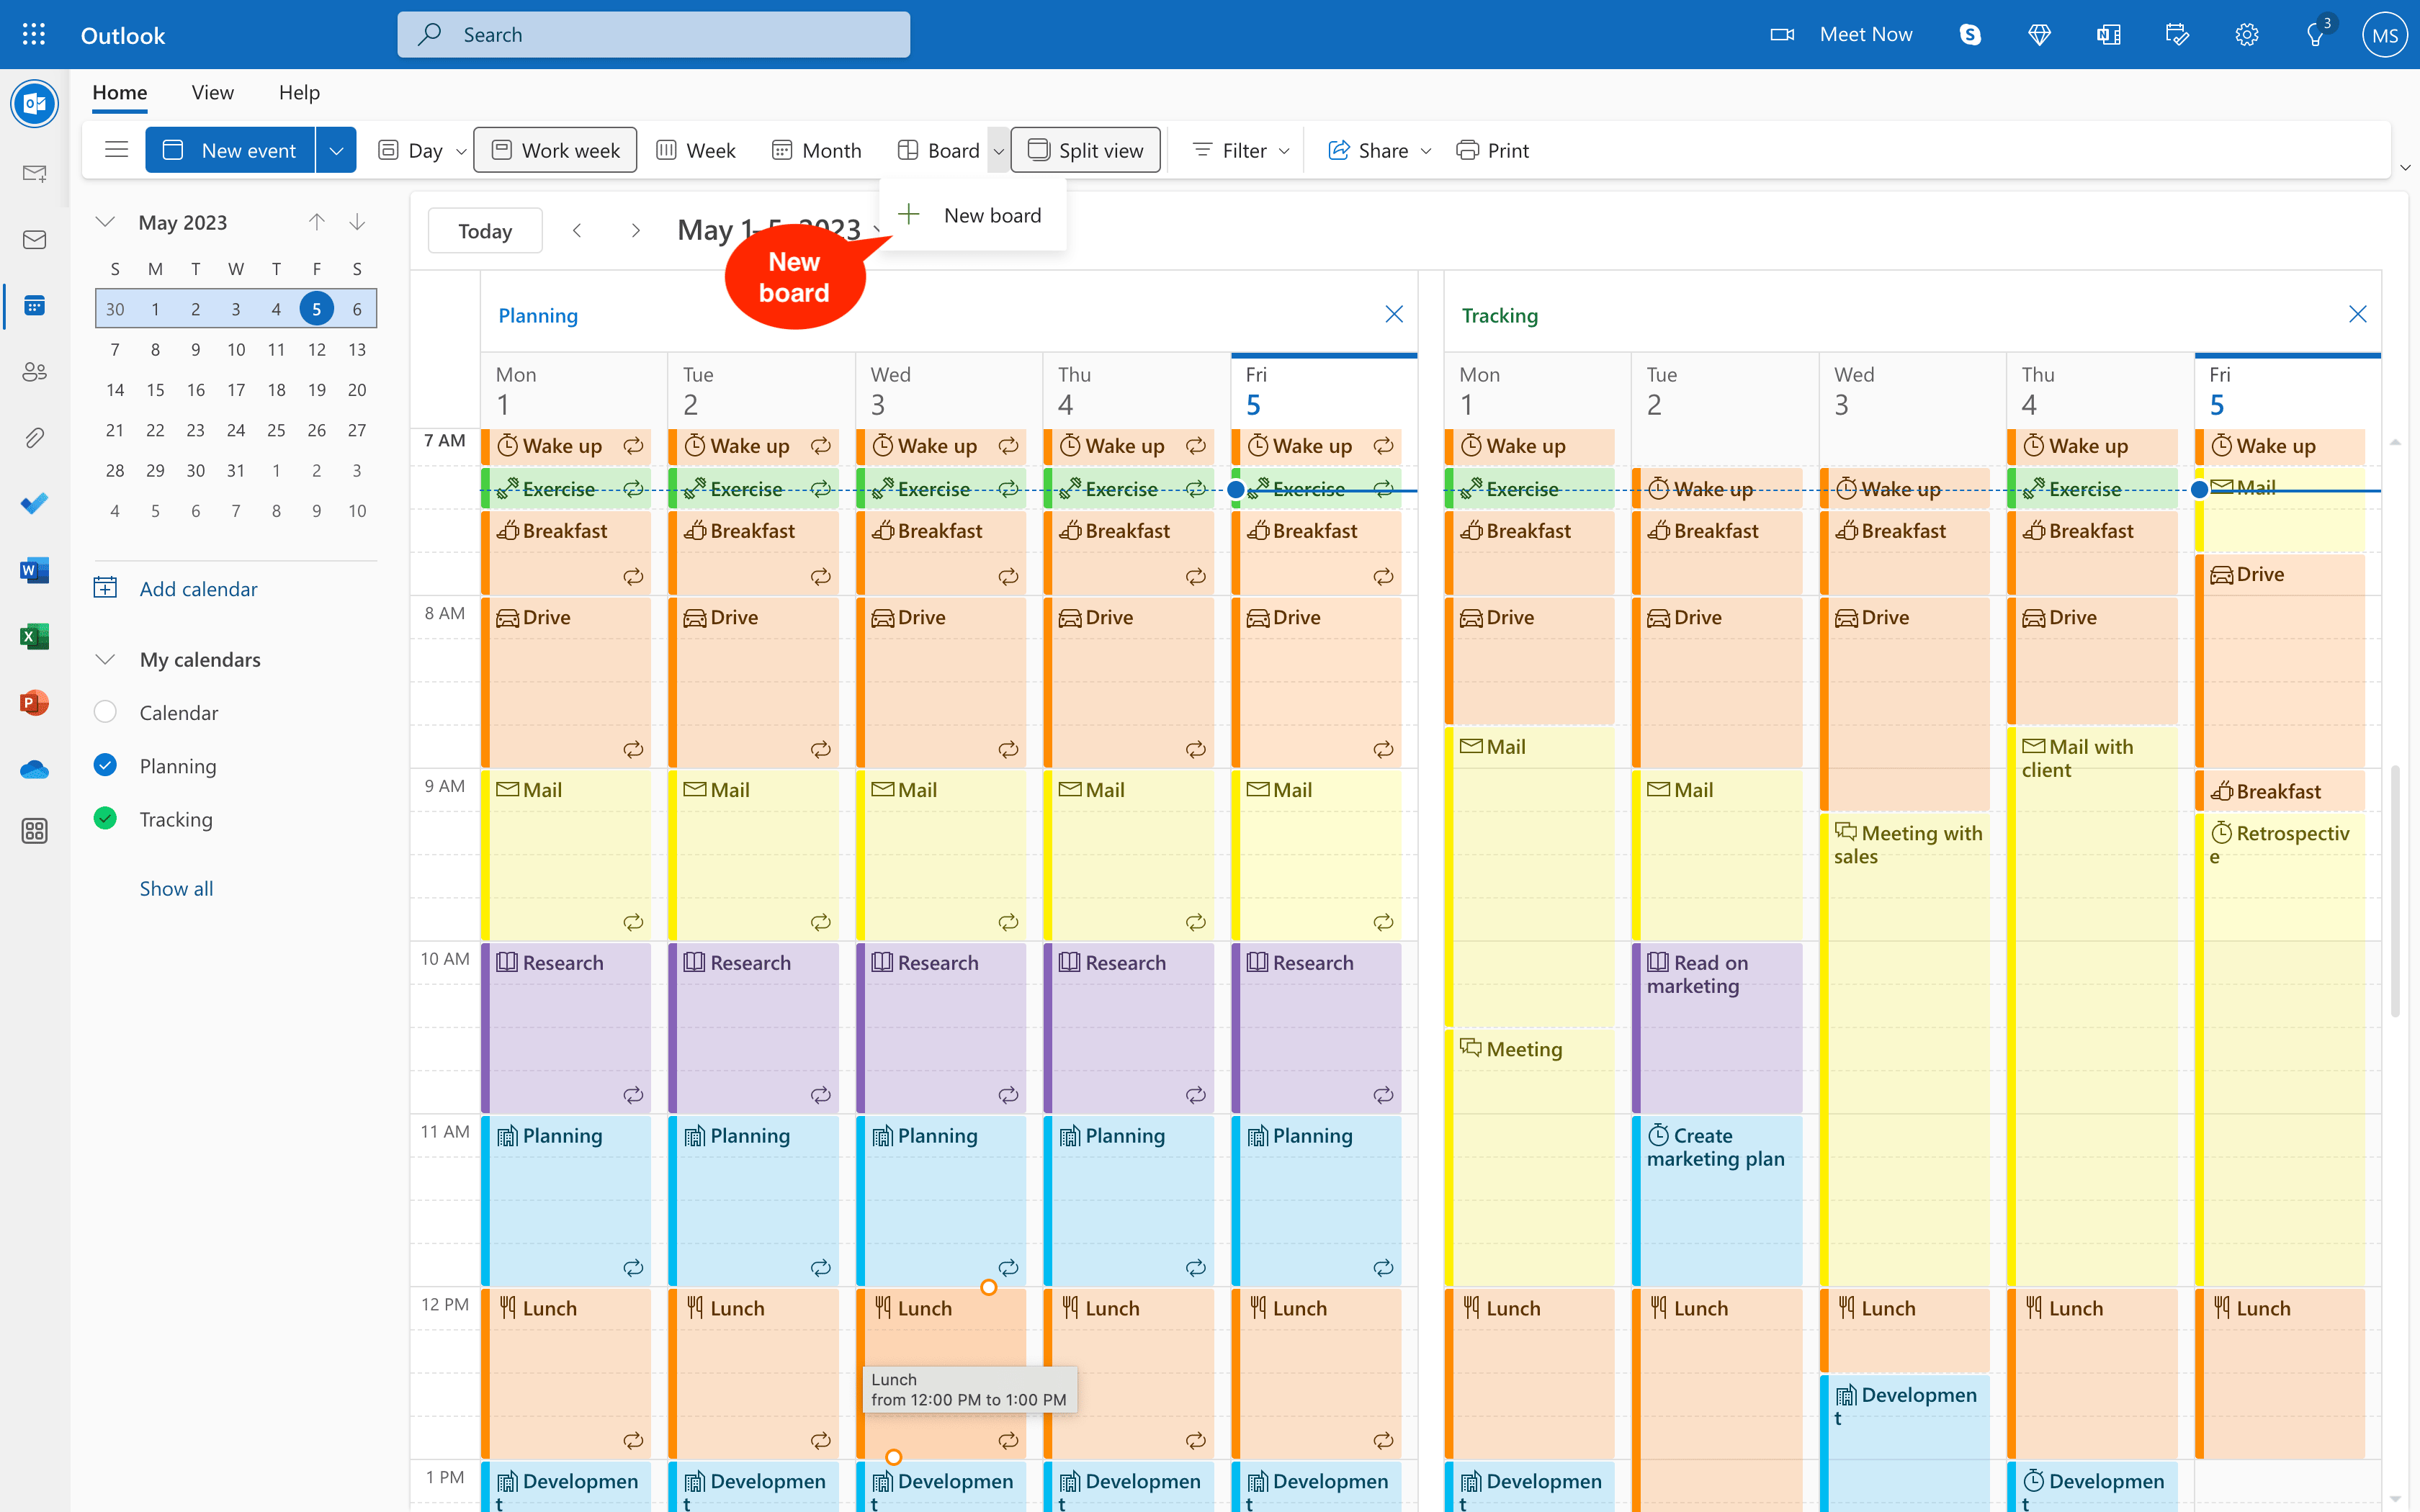
Task: Open the To Do checkmark icon
Action: tap(34, 503)
